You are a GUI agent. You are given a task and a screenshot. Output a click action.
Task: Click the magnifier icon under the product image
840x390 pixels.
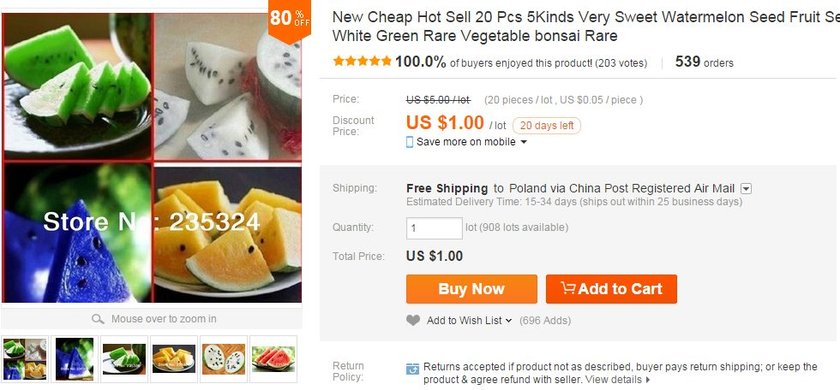[98, 319]
